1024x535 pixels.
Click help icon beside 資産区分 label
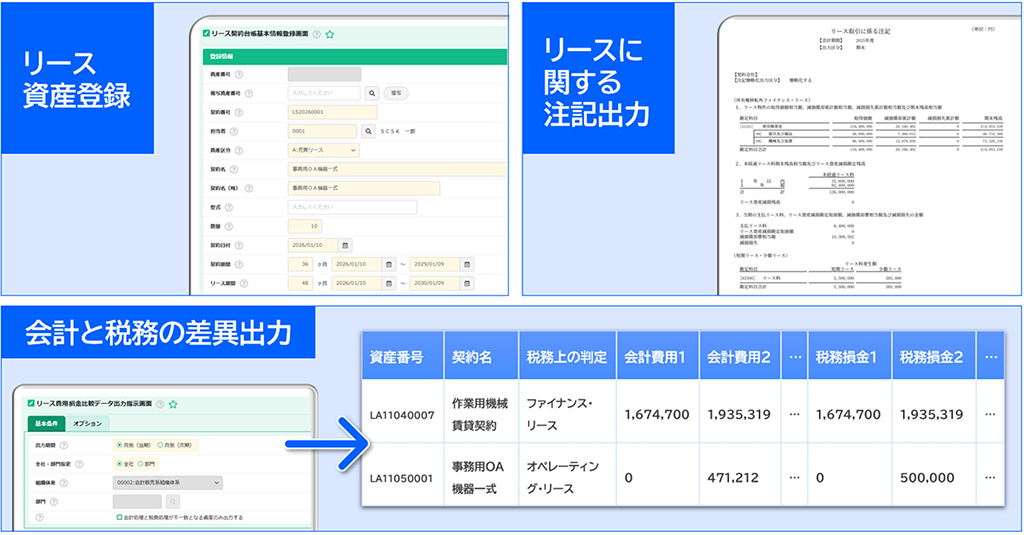tap(240, 150)
